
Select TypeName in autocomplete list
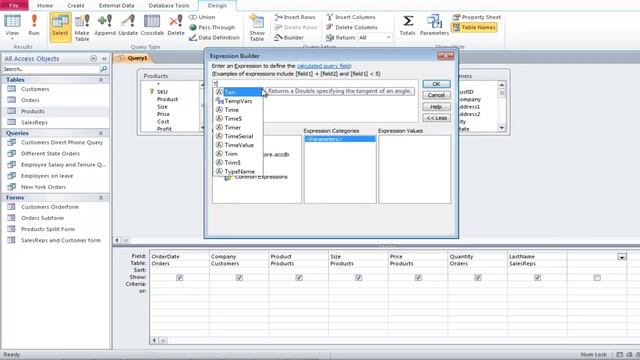pyautogui.click(x=238, y=171)
